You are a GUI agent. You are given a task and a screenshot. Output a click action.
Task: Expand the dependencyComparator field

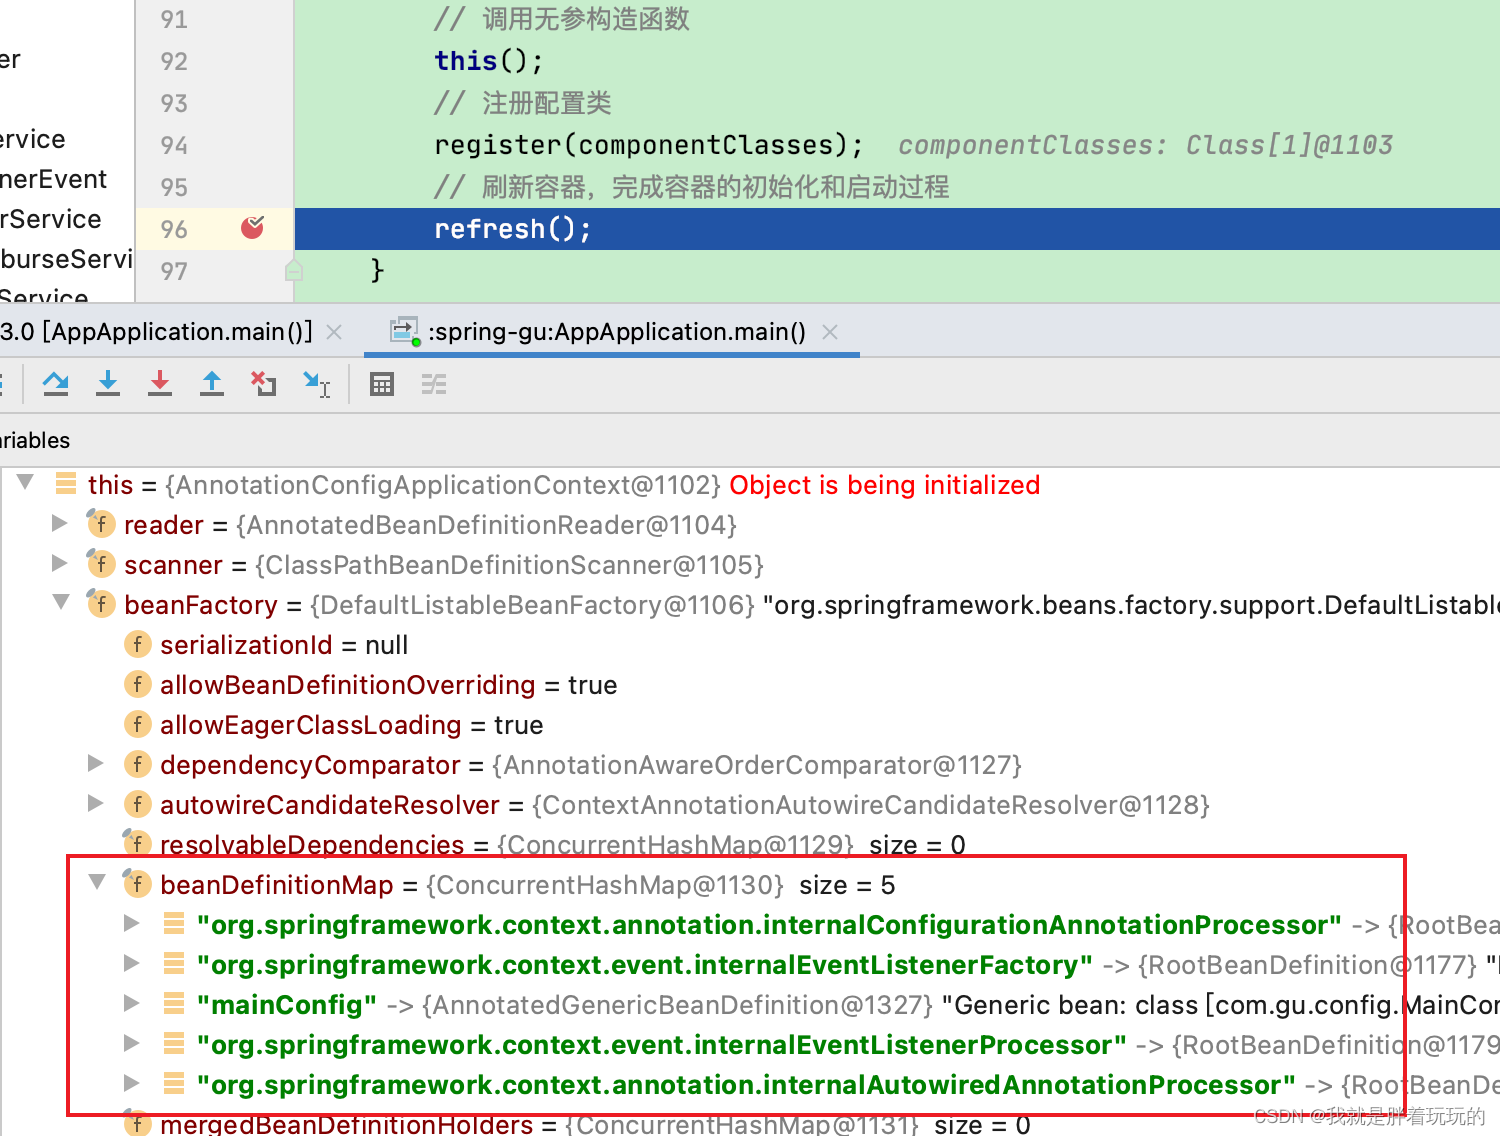pos(95,763)
